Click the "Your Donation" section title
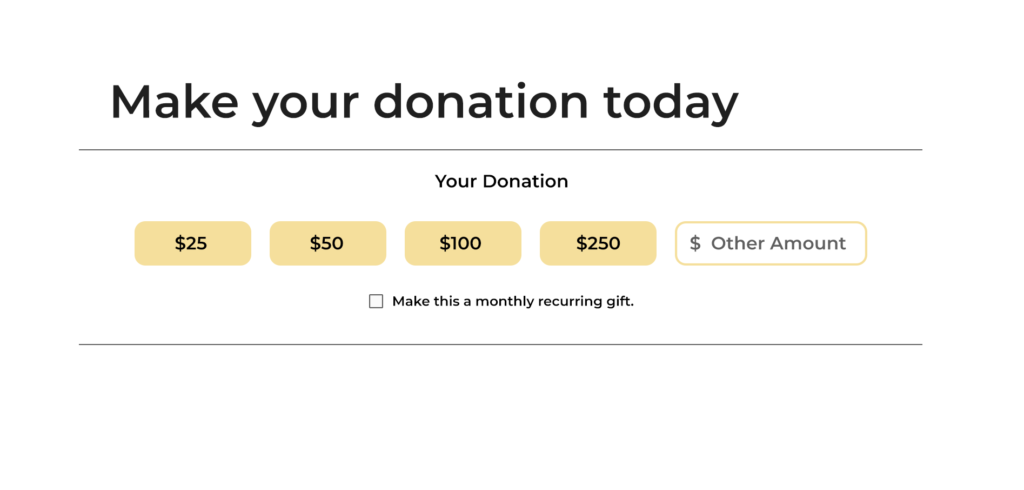The width and height of the screenshot is (1024, 490). tap(502, 181)
